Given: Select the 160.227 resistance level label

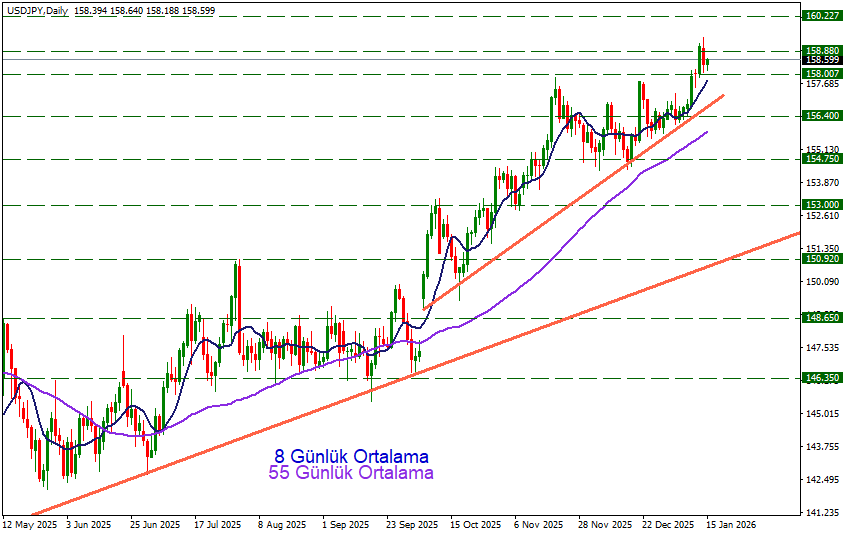Looking at the screenshot, I should (x=821, y=16).
